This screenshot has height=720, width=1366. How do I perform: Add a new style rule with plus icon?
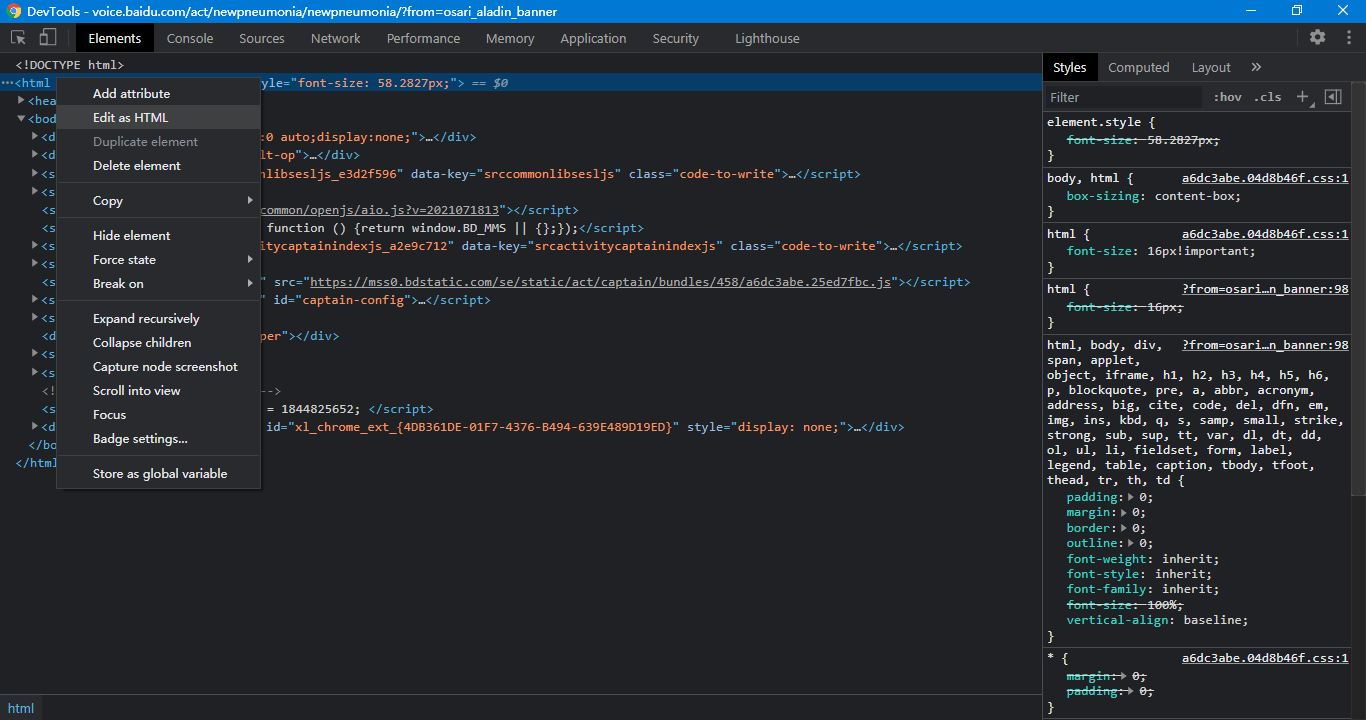point(1302,97)
